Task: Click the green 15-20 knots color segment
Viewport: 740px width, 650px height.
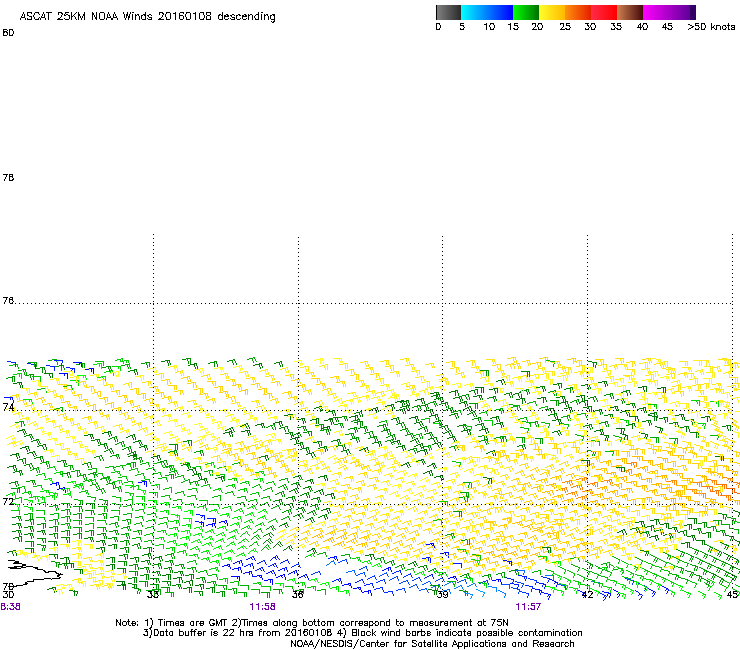Action: click(526, 12)
